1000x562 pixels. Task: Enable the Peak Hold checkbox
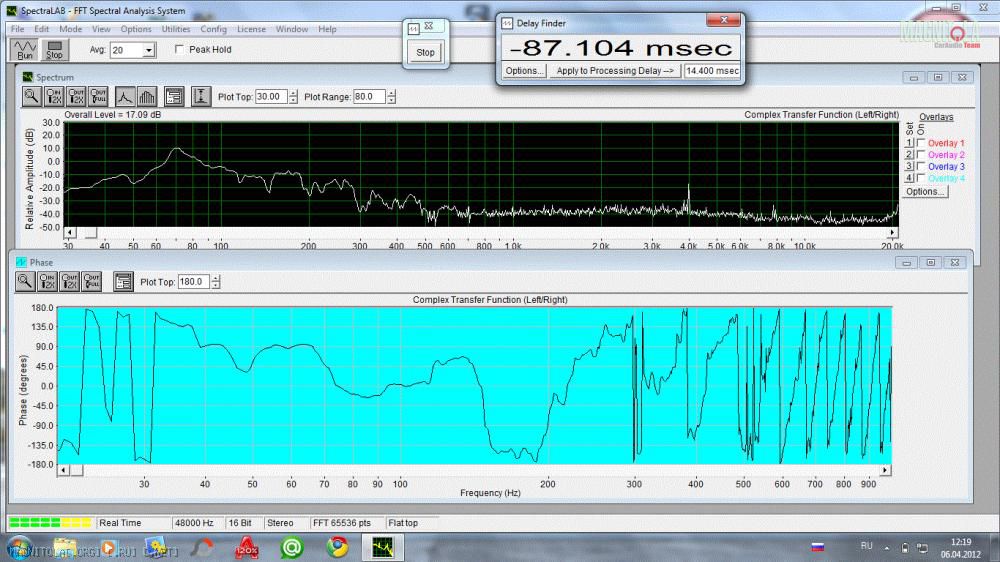click(180, 49)
